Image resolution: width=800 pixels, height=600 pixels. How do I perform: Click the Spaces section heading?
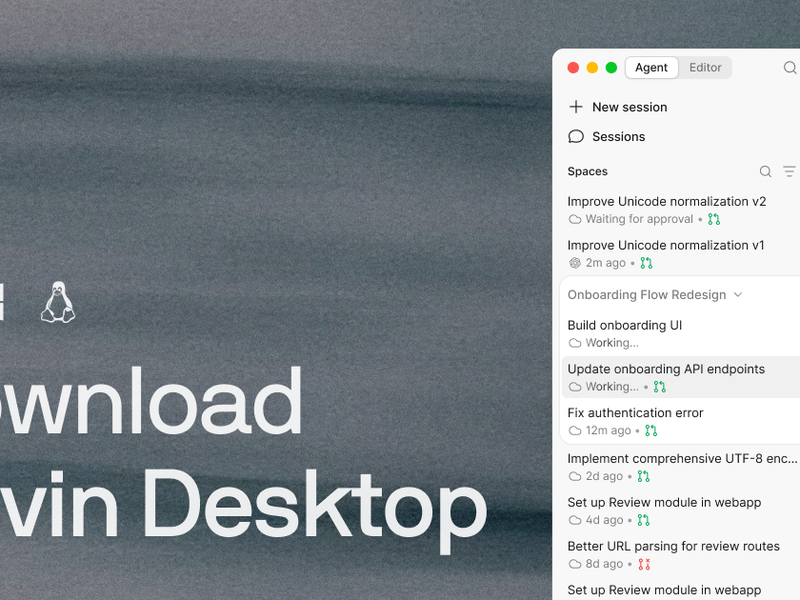click(587, 171)
